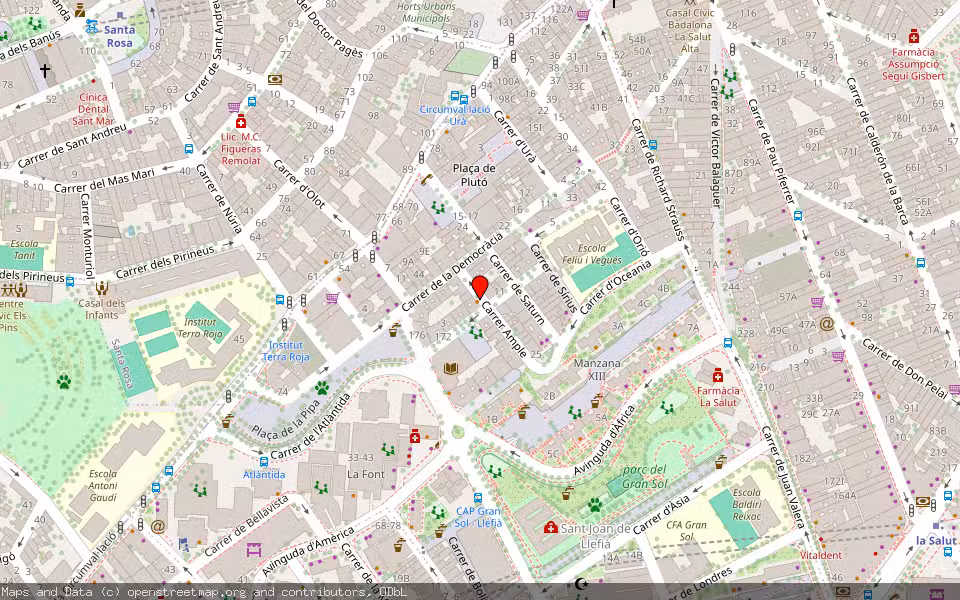Select the Escola Antoni Gaudí label
The height and width of the screenshot is (600, 960).
(x=103, y=486)
